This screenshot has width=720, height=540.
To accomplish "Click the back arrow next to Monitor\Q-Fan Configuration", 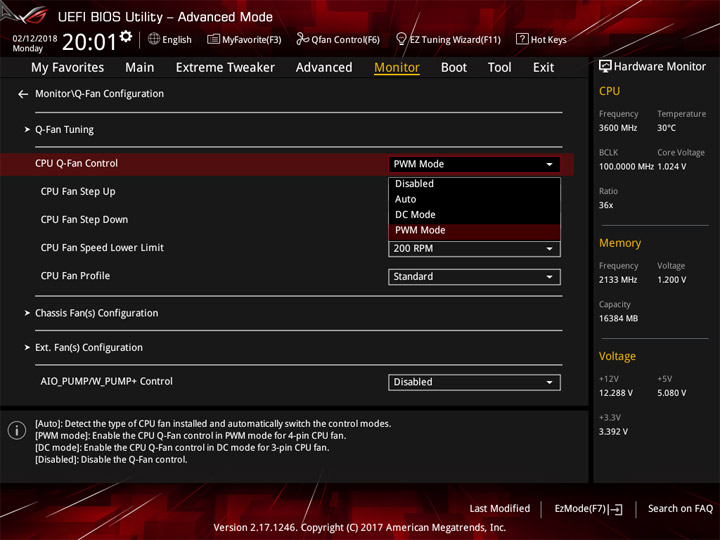I will (23, 94).
